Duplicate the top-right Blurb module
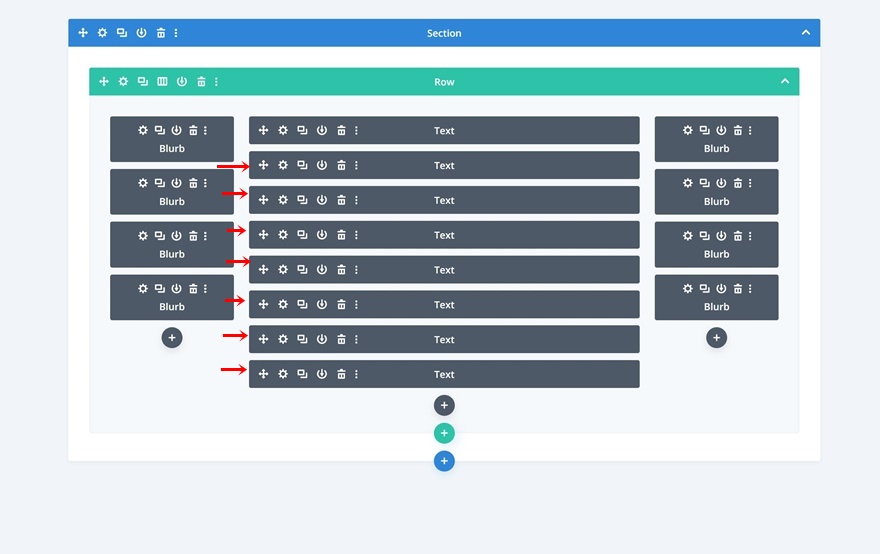Viewport: 880px width, 554px height. tap(704, 130)
